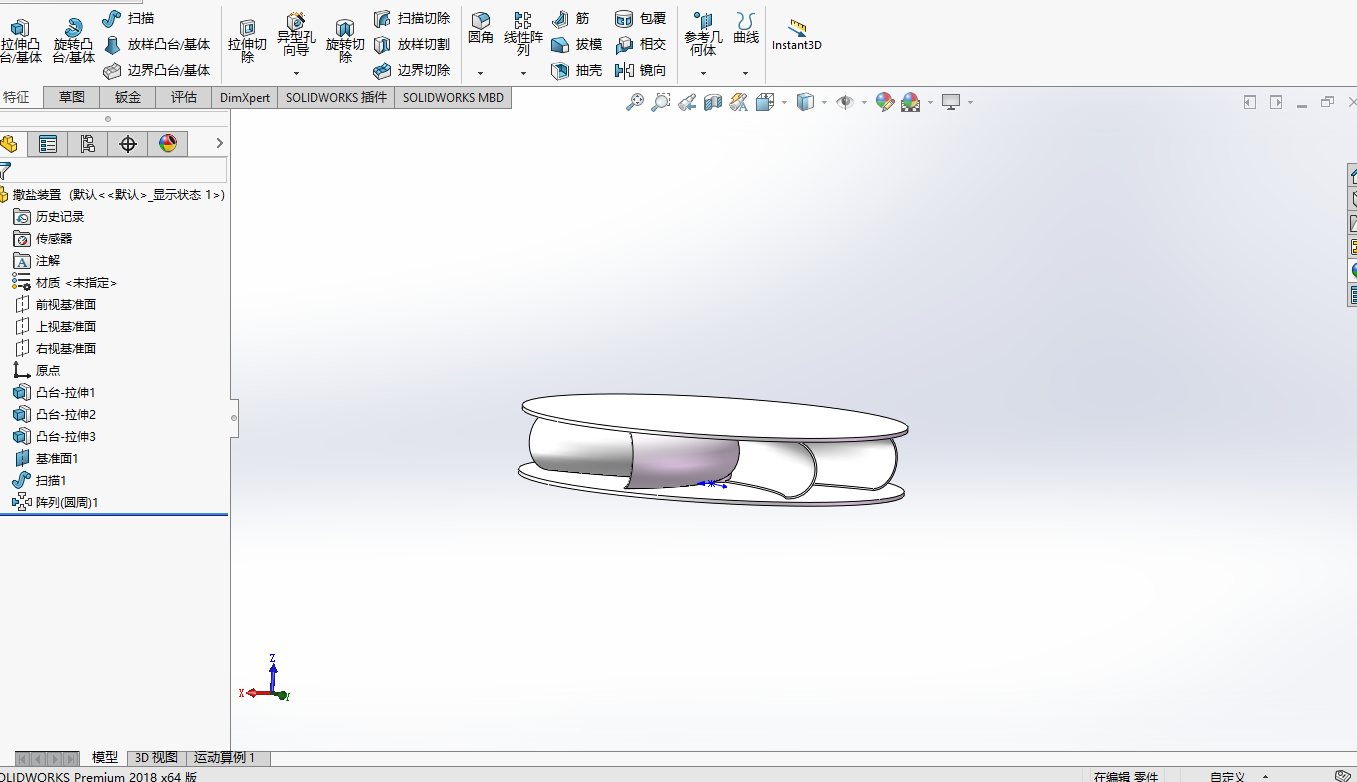Click the Section View icon
This screenshot has width=1357, height=782.
713,102
